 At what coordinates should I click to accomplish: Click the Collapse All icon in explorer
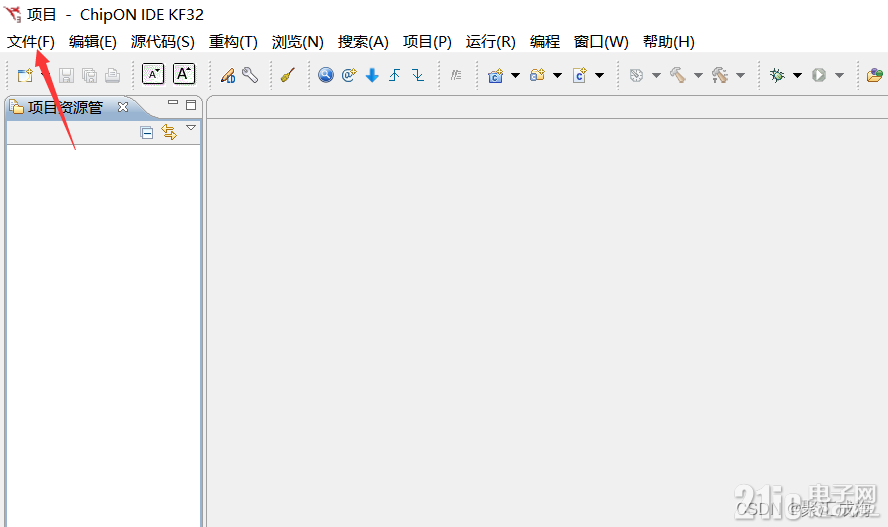click(147, 133)
